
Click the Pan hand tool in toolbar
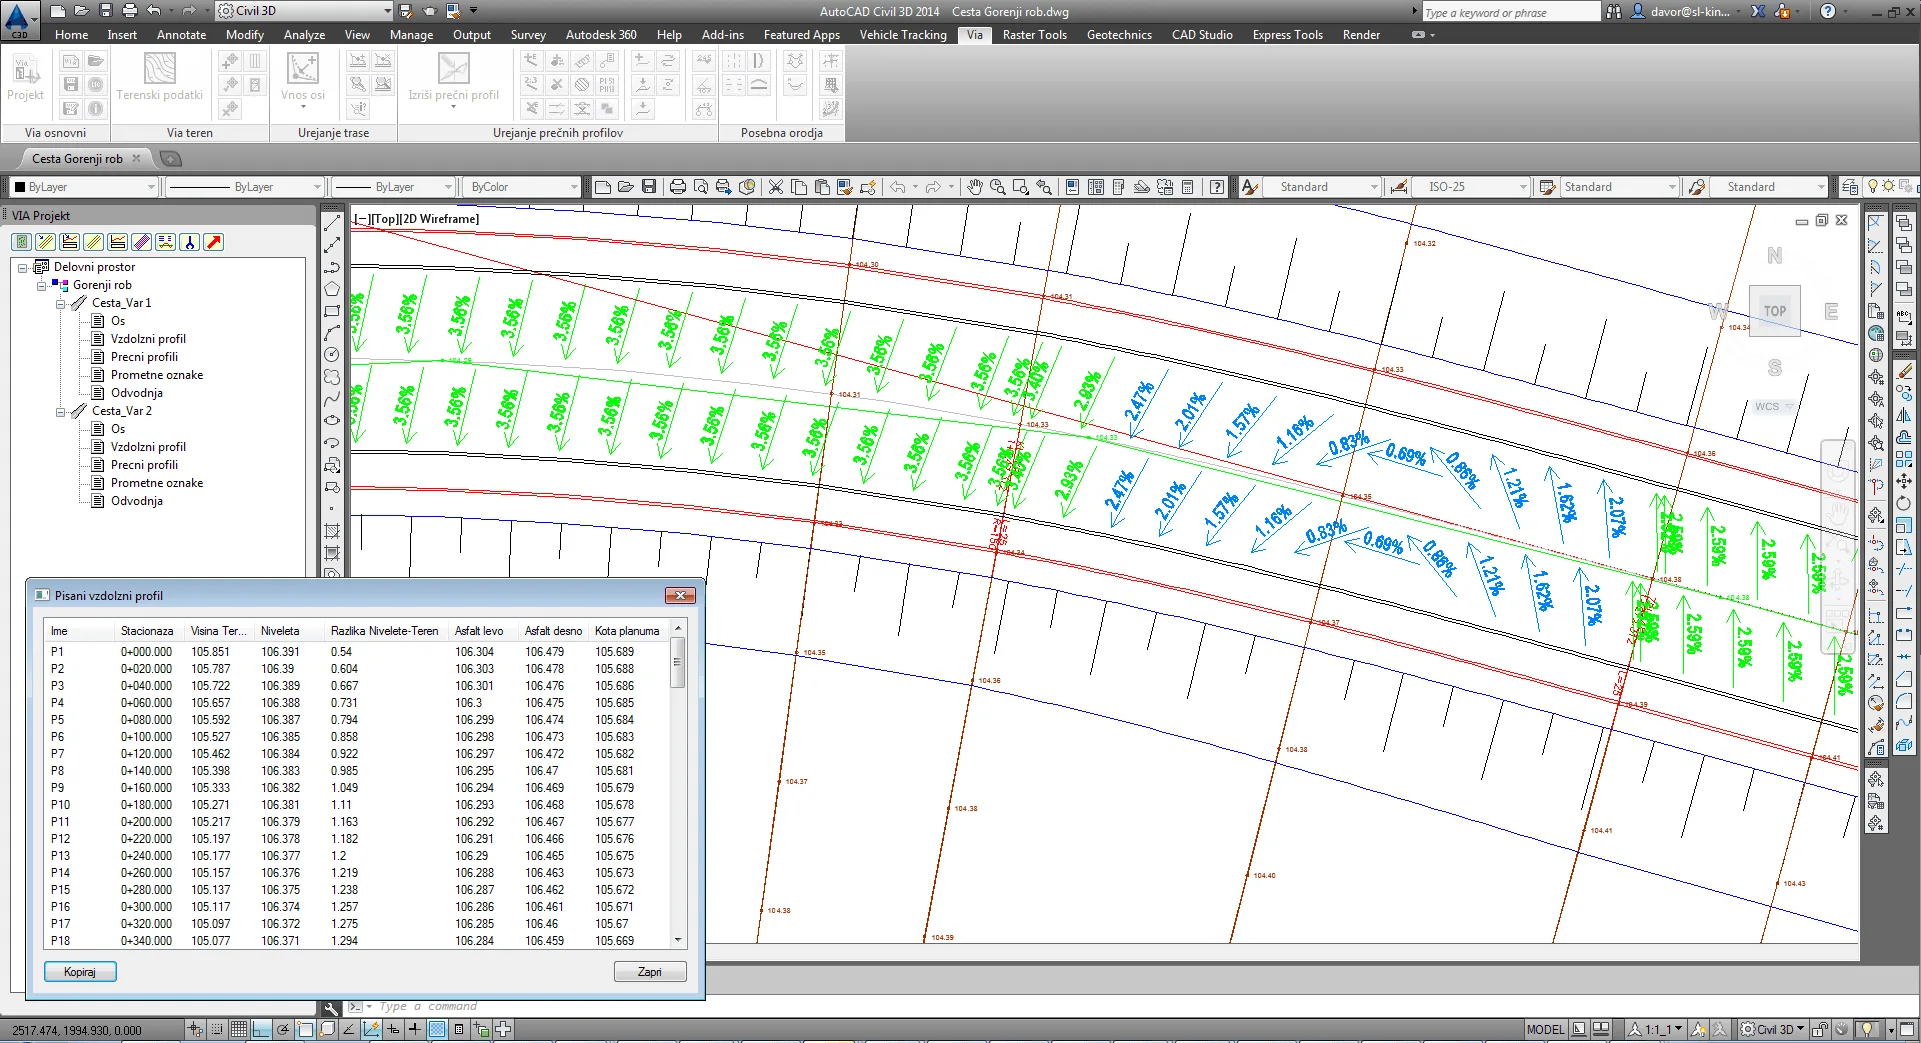974,187
